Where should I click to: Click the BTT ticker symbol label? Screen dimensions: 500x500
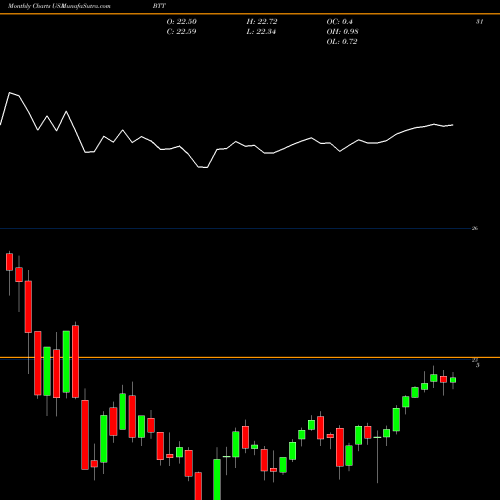[x=159, y=6]
